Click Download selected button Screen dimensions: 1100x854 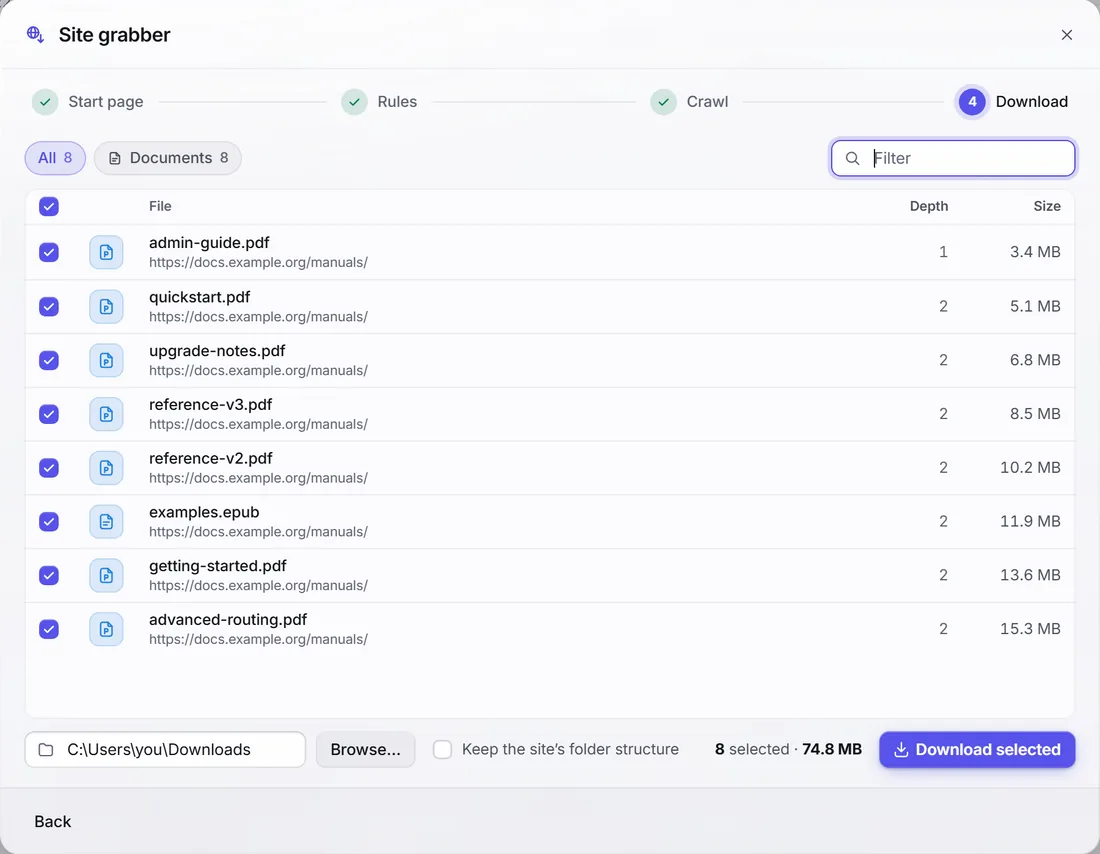pyautogui.click(x=977, y=749)
